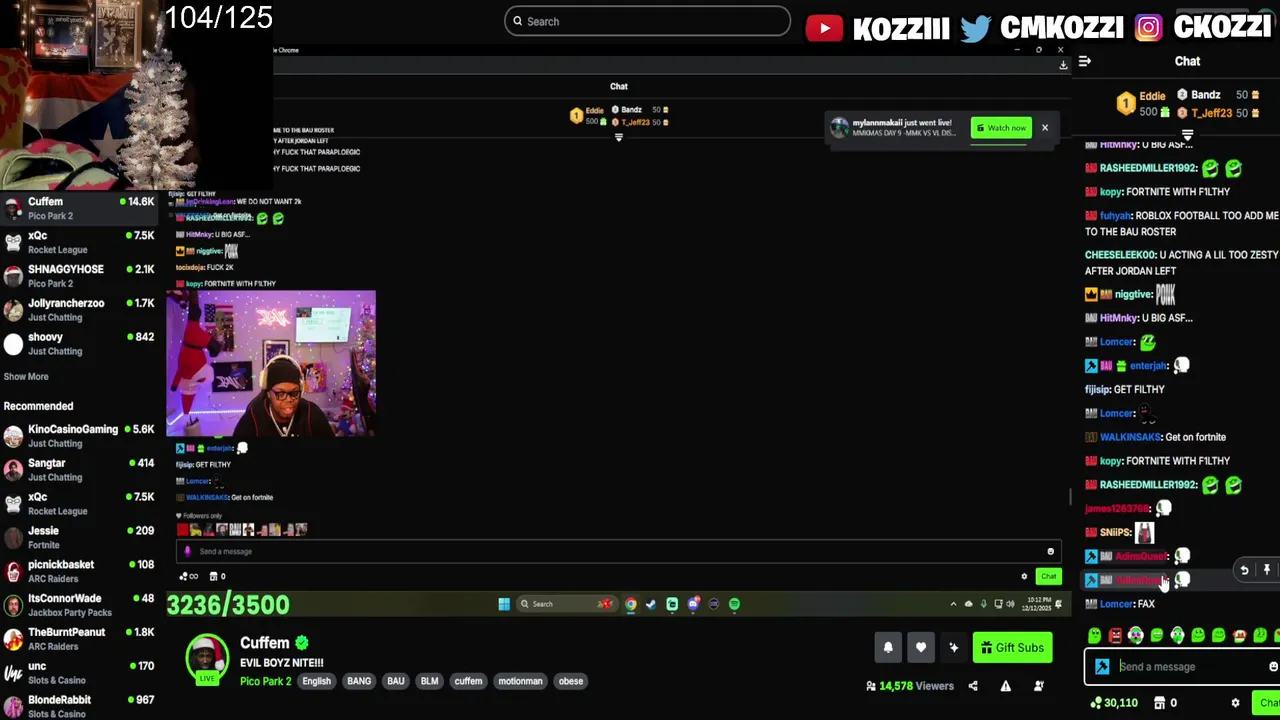Open the Pico Park 2 category link
1280x720 pixels.
[x=265, y=681]
